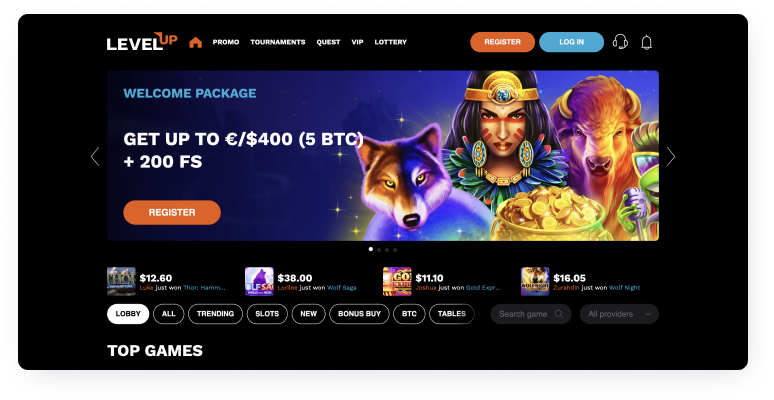774x400 pixels.
Task: Open Wolf Saga game thumbnail
Action: point(259,281)
